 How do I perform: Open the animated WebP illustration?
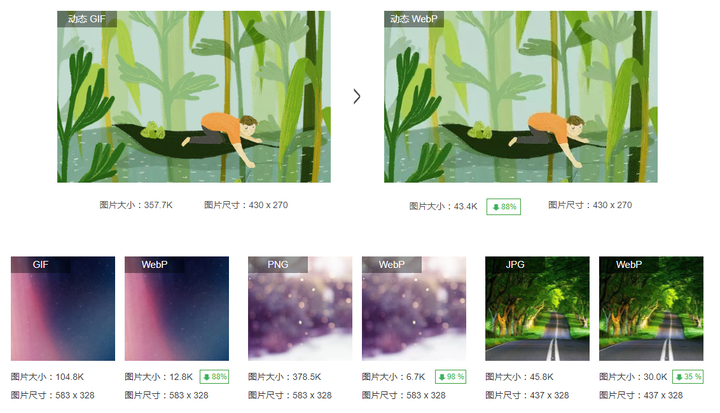tap(521, 97)
